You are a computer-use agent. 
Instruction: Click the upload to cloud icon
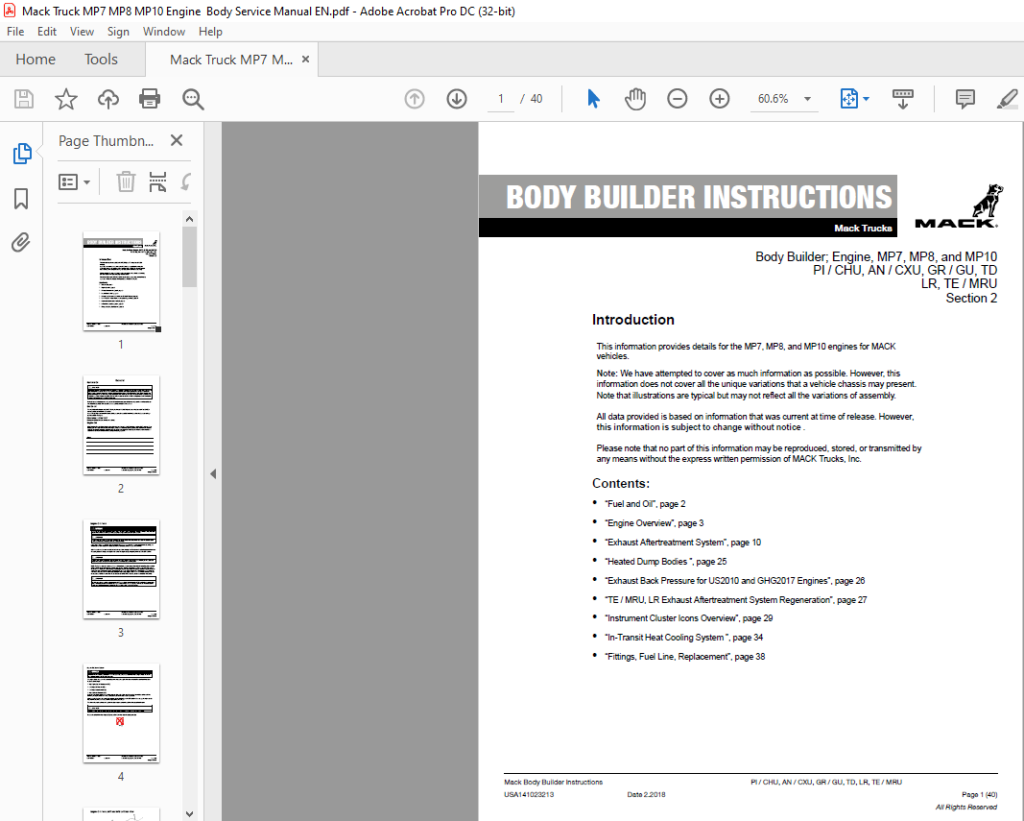(108, 99)
